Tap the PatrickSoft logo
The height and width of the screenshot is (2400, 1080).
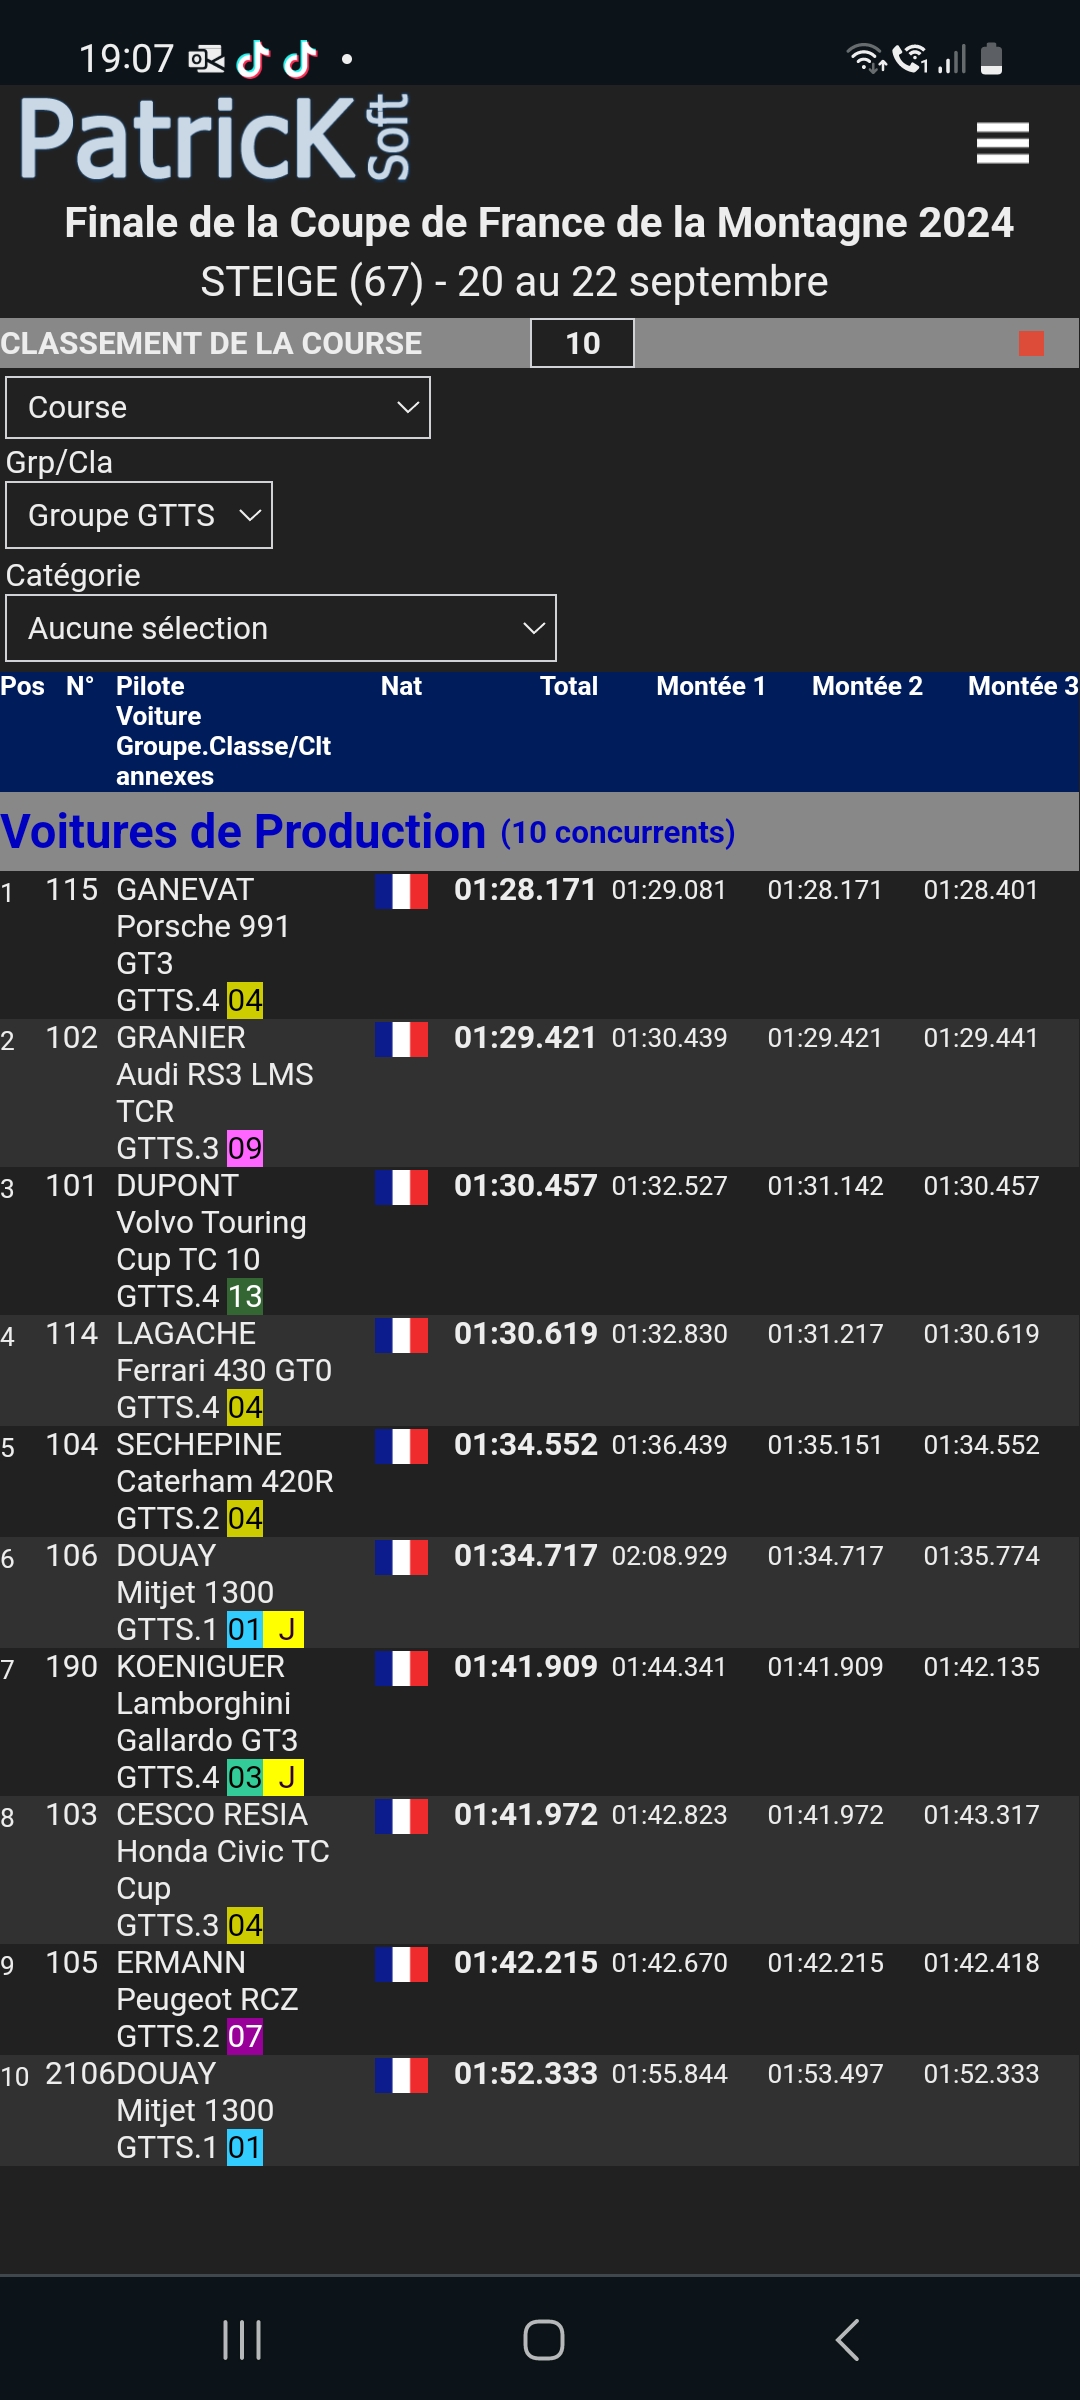click(215, 138)
